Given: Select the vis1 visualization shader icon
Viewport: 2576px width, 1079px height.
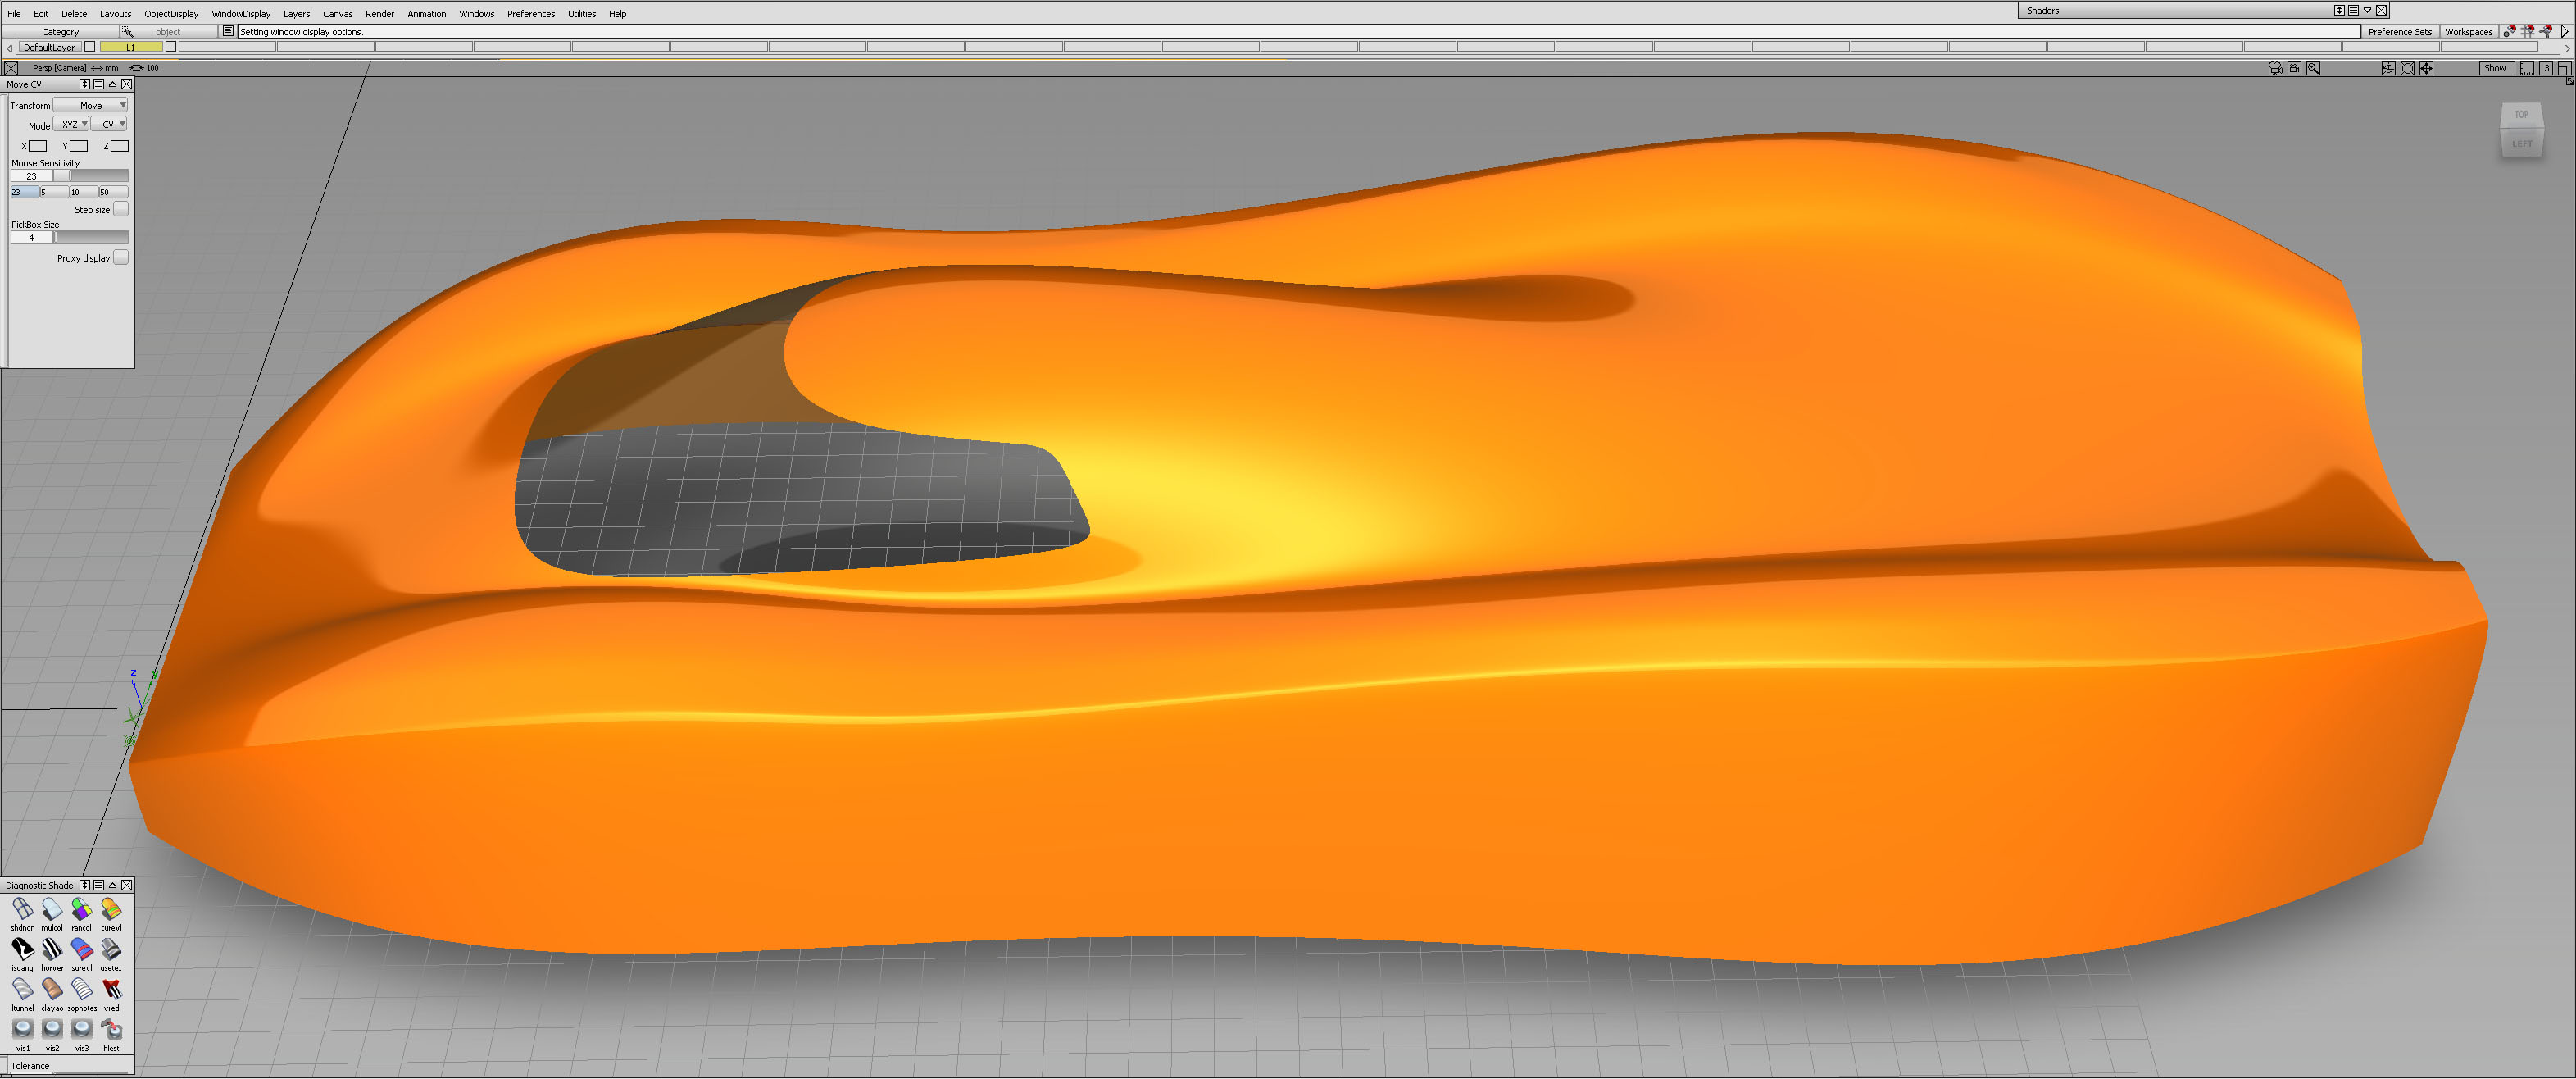Looking at the screenshot, I should [22, 1029].
